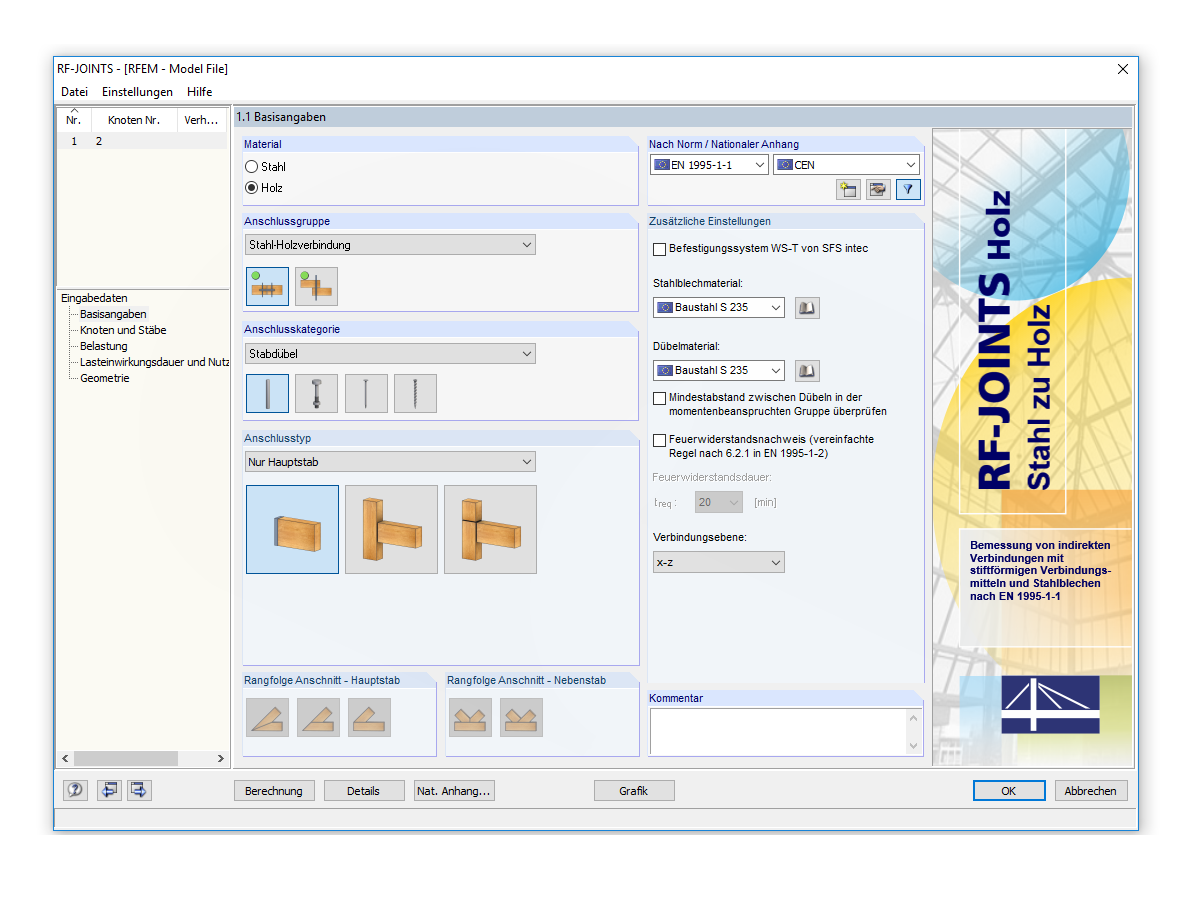Click the Verh... column header

click(202, 120)
